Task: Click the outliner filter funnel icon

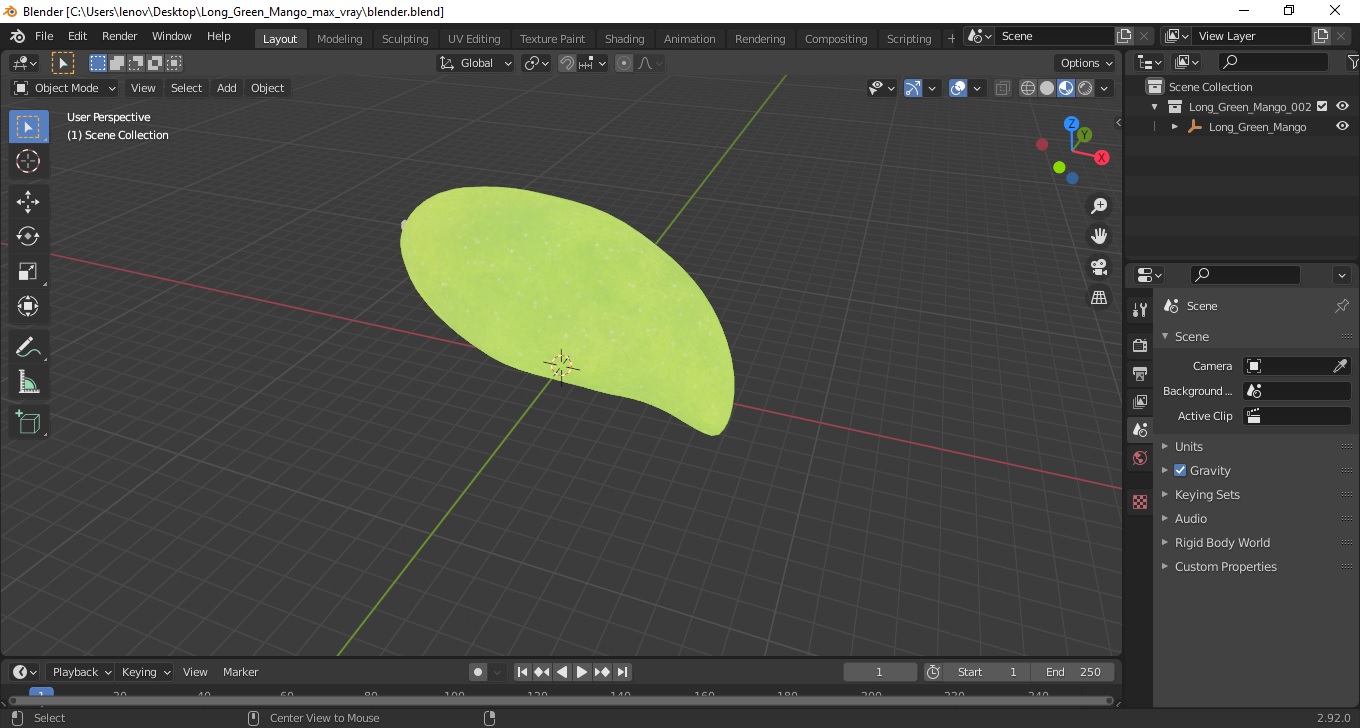Action: 1353,62
